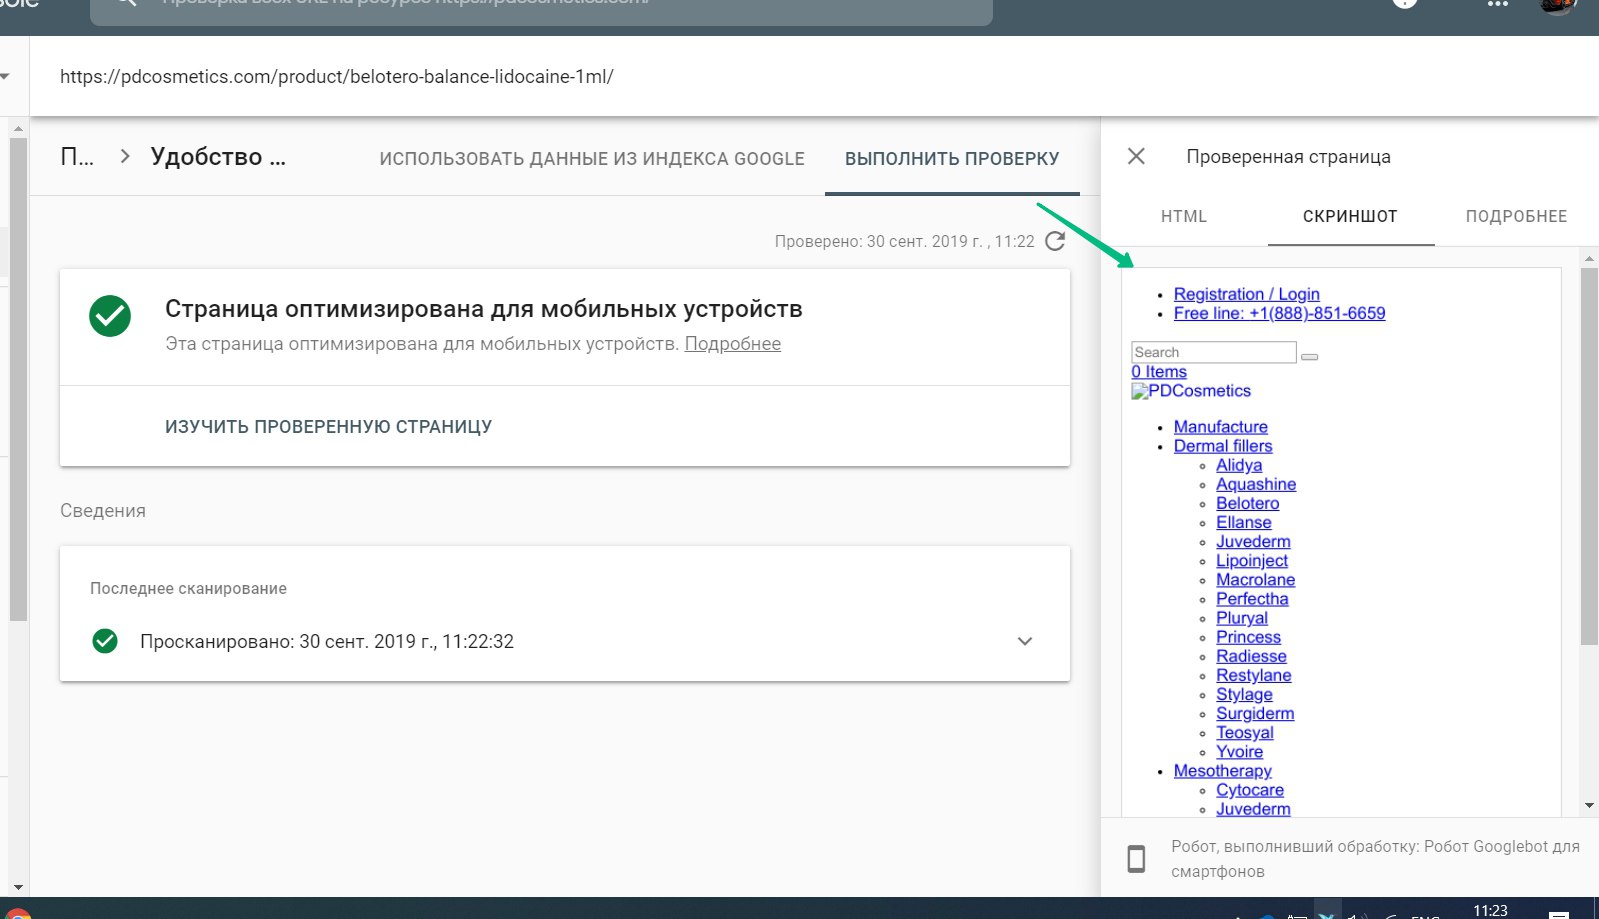1599x919 pixels.
Task: Click the Lipoinject link
Action: tap(1252, 560)
